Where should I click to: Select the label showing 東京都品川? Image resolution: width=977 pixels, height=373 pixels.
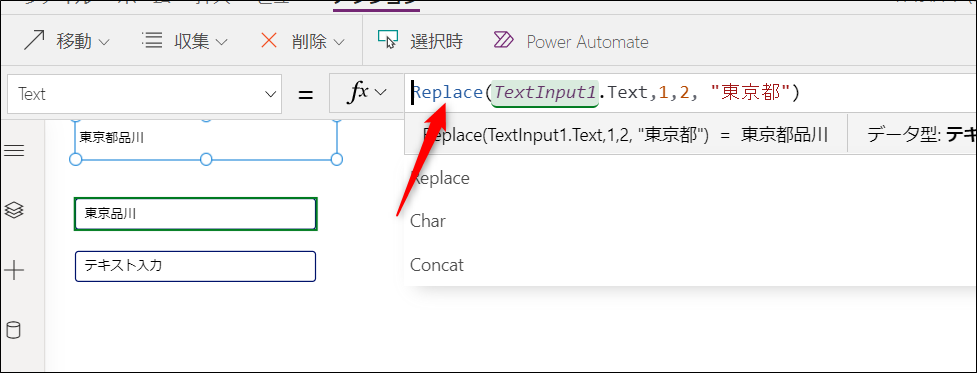pos(206,138)
